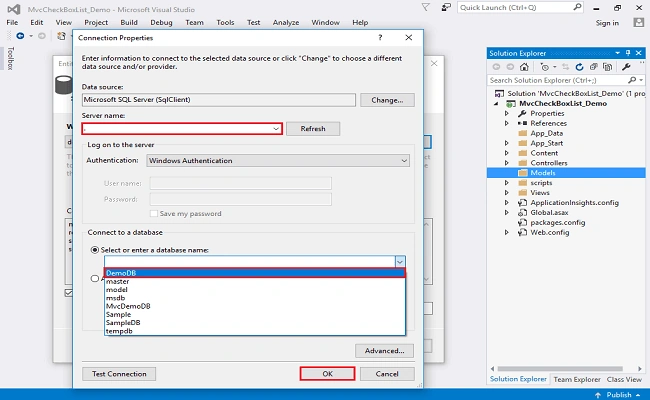Open the Toolbox side tab

[x=10, y=58]
